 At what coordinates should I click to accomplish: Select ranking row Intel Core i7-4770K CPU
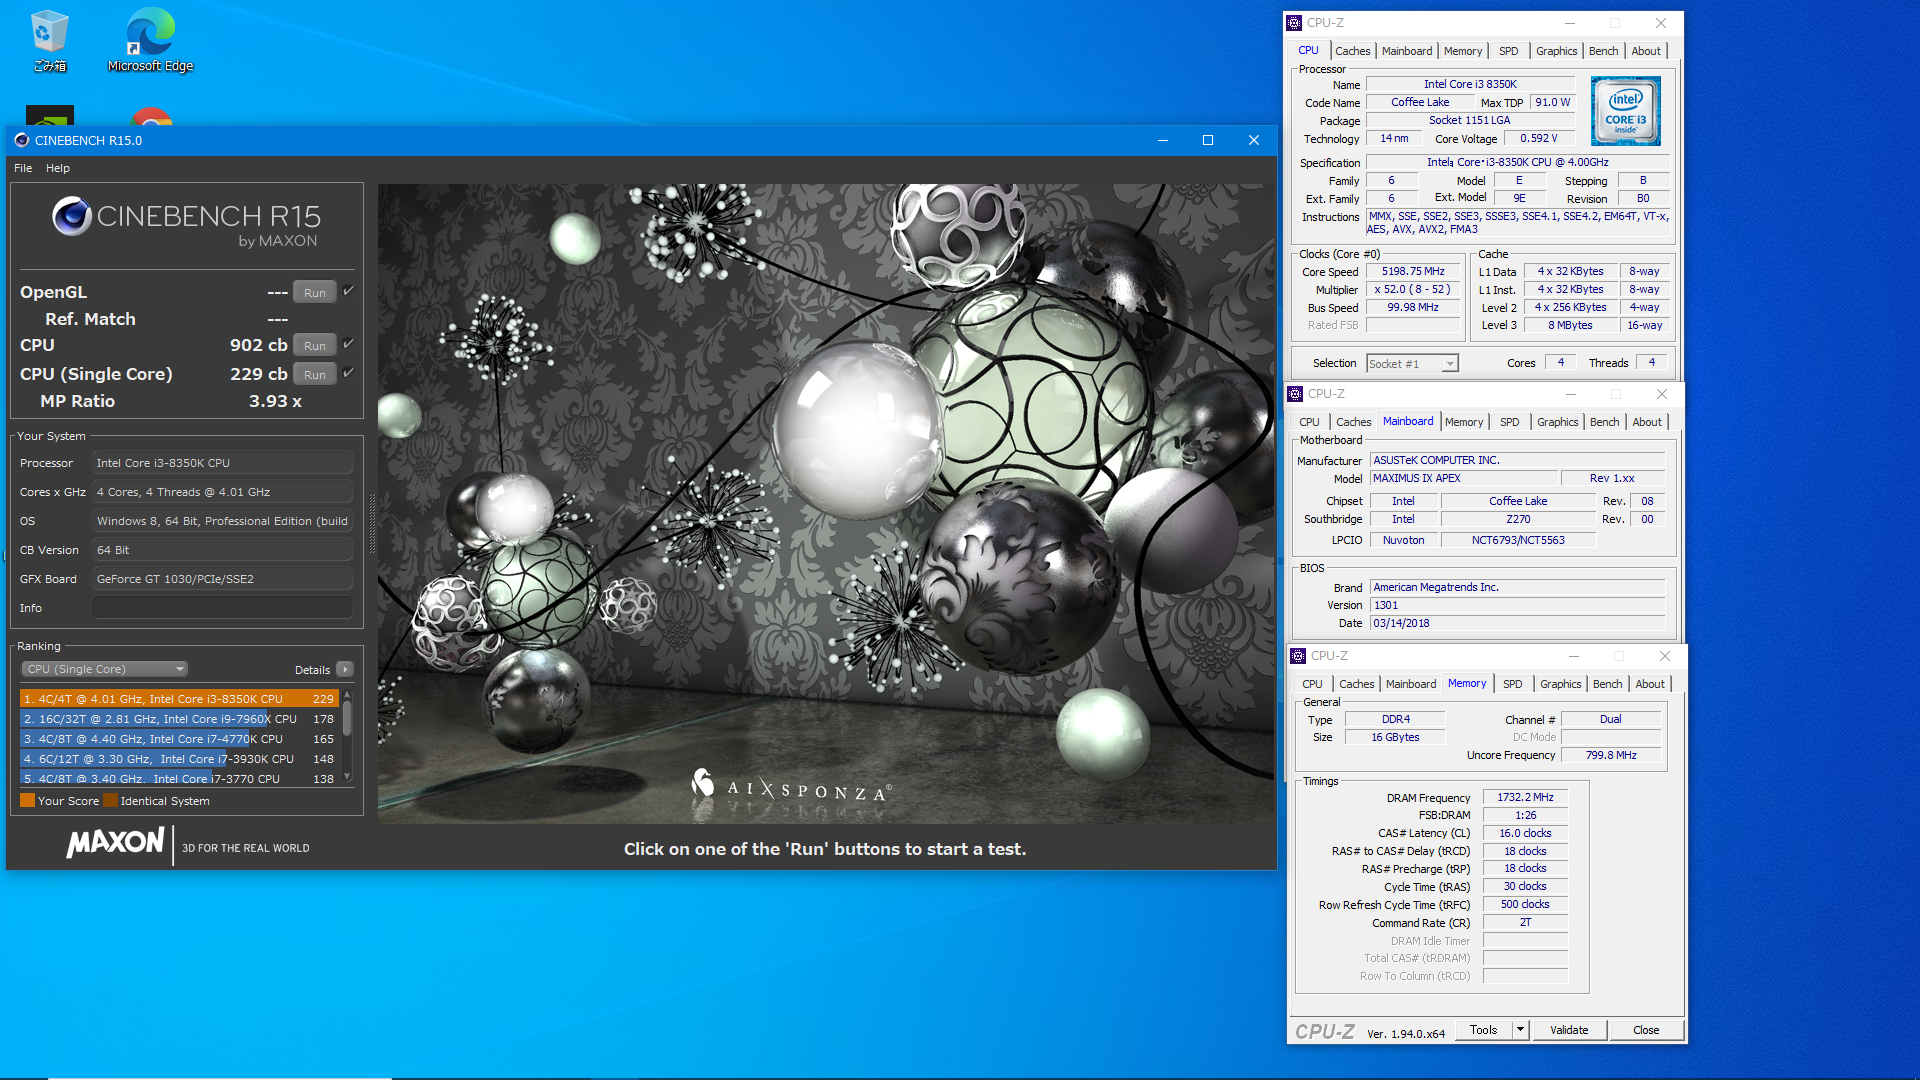point(179,739)
